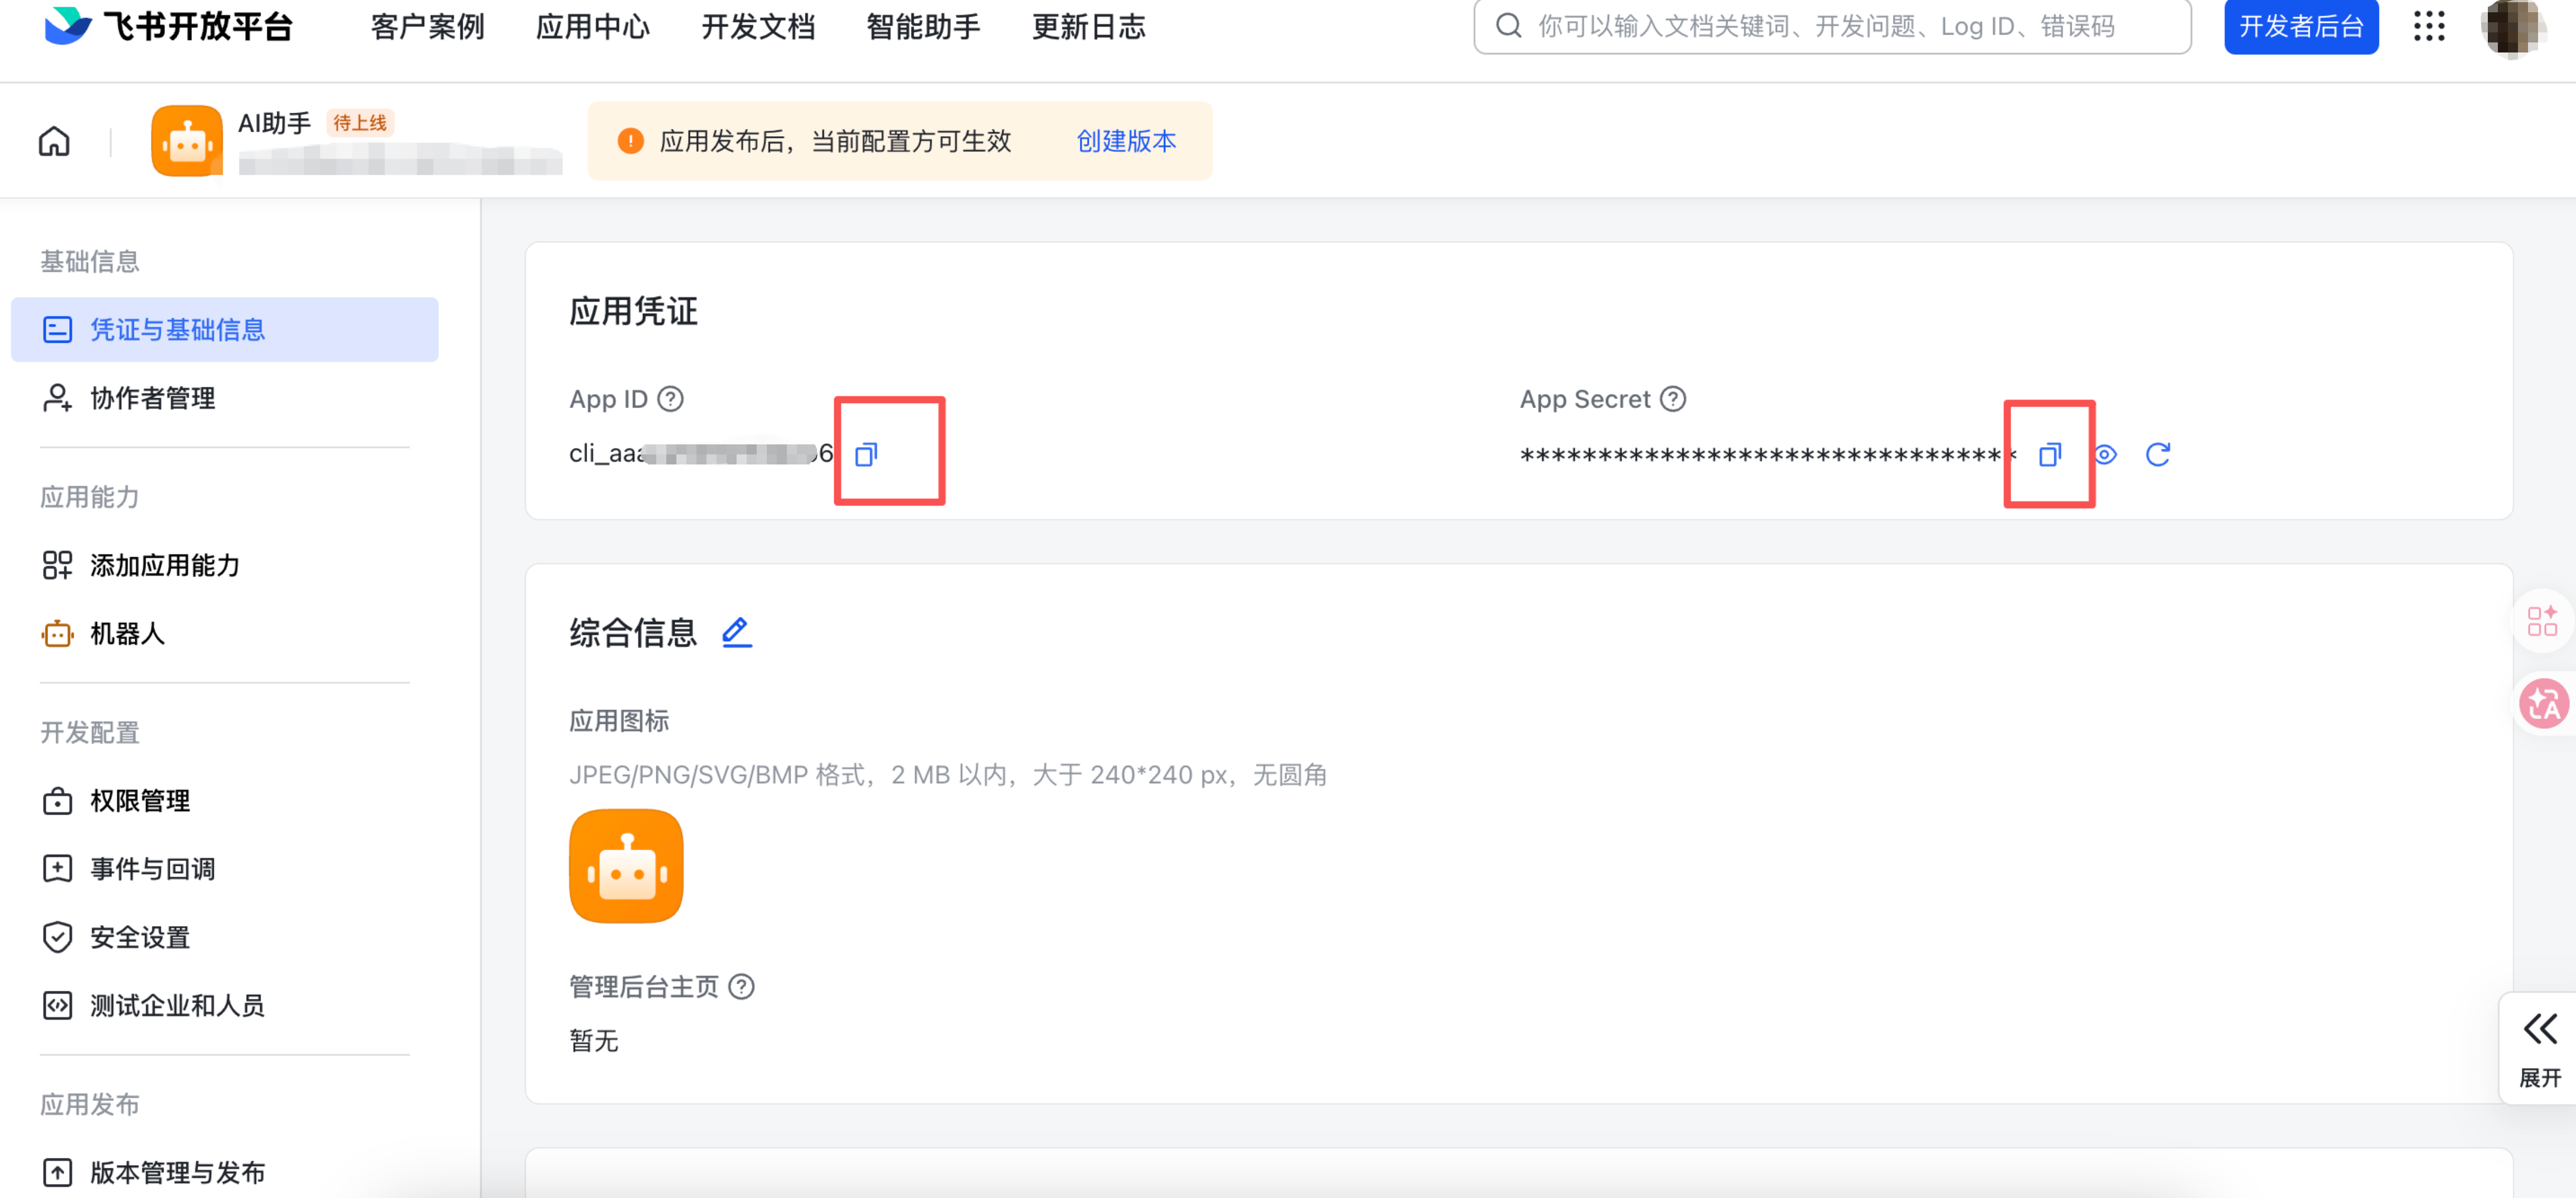Image resolution: width=2576 pixels, height=1198 pixels.
Task: Click the 暂无 admin homepage value
Action: click(594, 1041)
